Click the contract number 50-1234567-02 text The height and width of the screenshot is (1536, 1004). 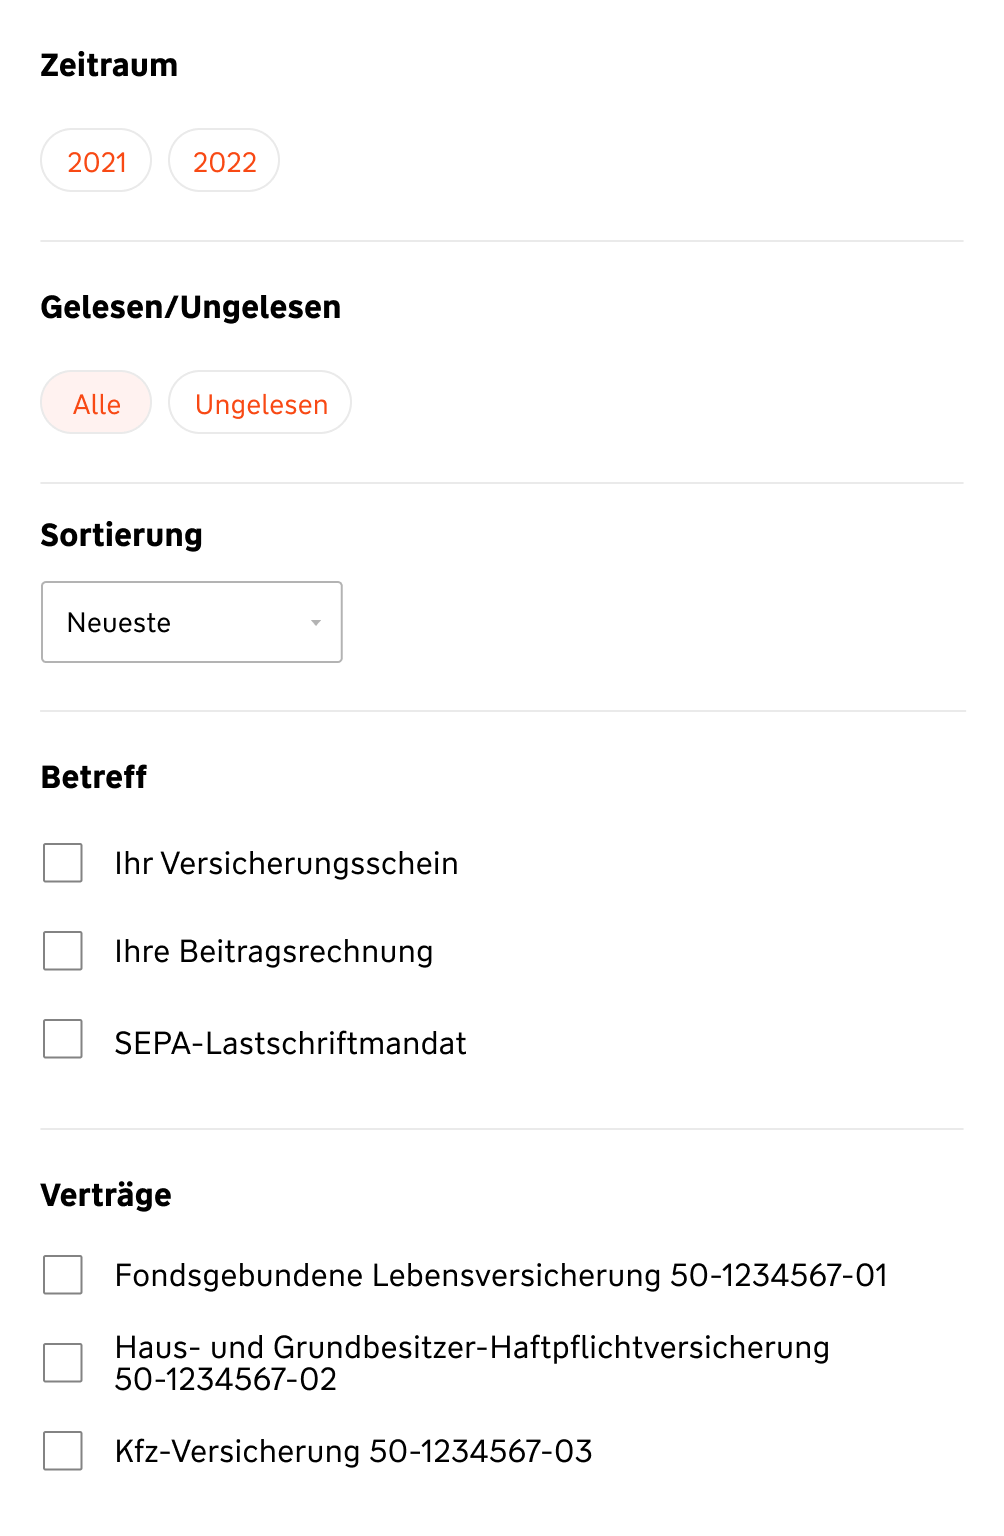[x=225, y=1380]
